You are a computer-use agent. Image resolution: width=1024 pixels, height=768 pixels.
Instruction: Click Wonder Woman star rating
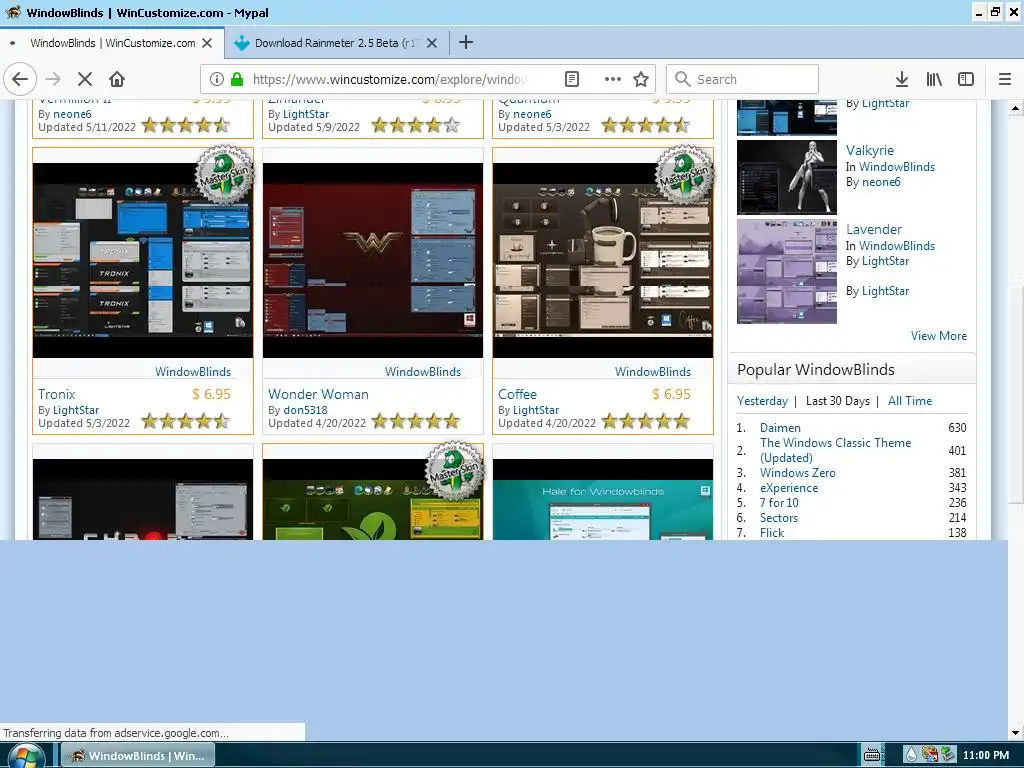pyautogui.click(x=415, y=421)
